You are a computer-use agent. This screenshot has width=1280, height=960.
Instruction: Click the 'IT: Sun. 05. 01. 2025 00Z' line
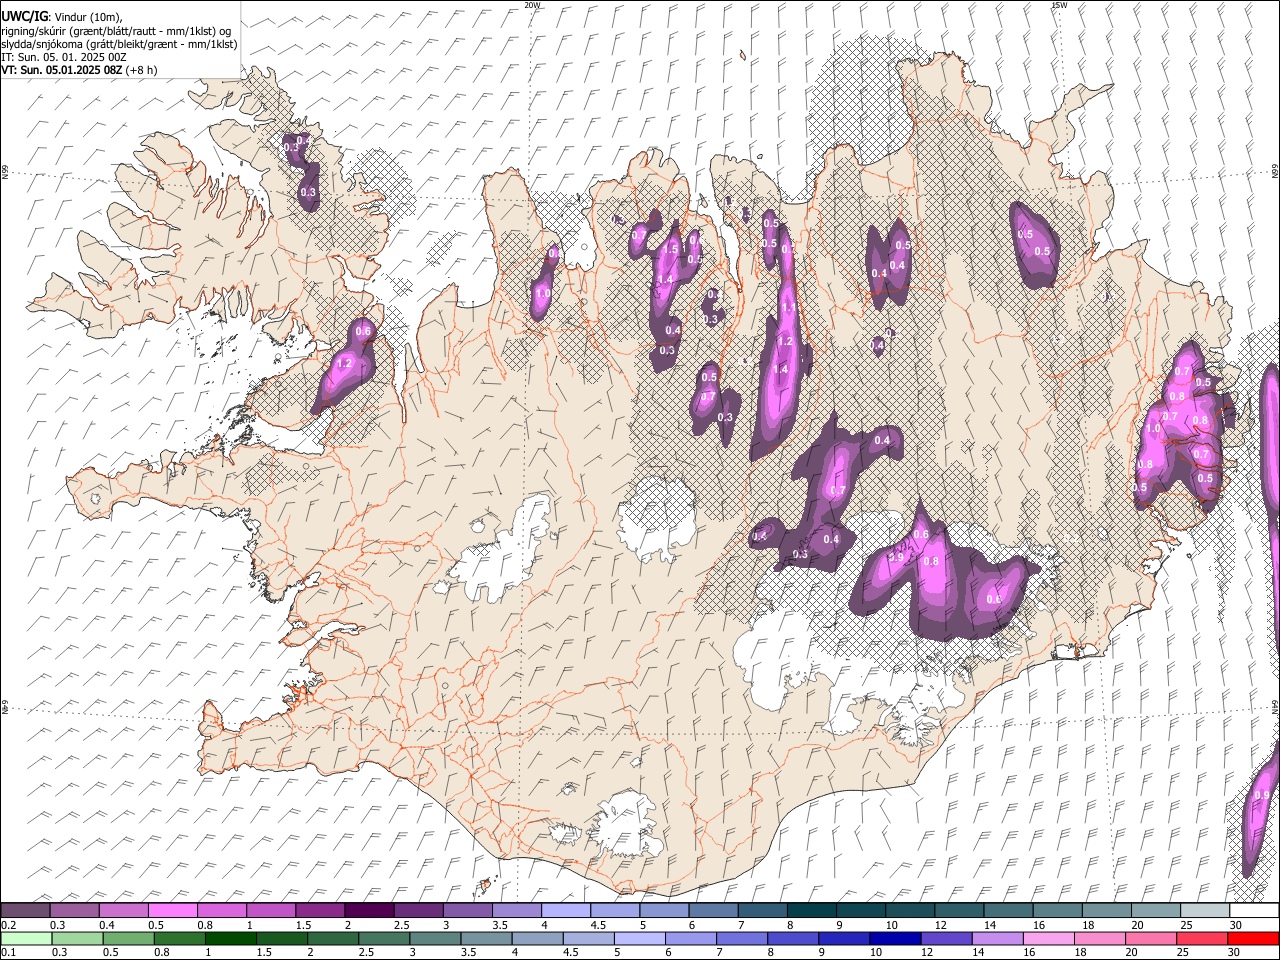64,57
